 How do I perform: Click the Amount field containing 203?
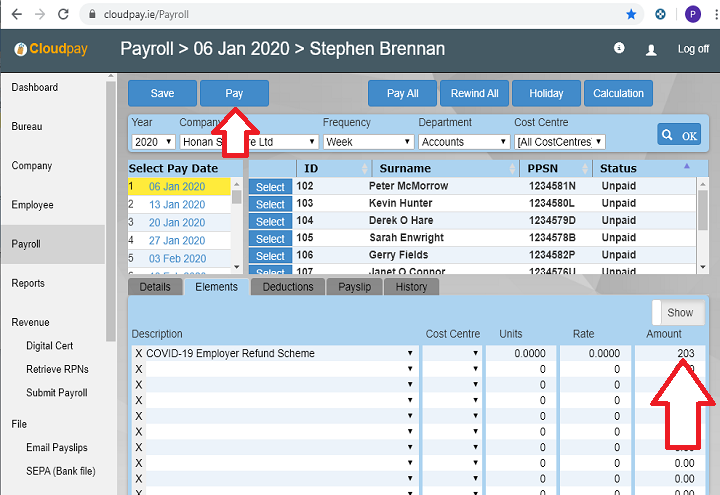pos(670,353)
